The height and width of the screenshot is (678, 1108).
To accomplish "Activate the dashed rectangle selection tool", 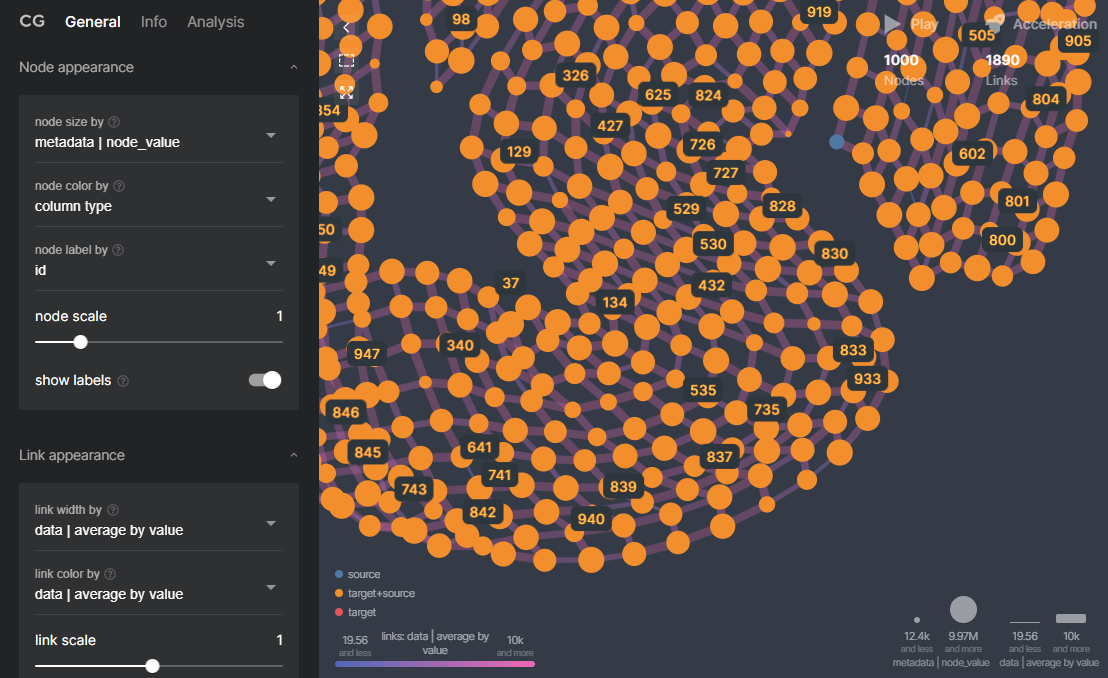I will click(x=346, y=60).
